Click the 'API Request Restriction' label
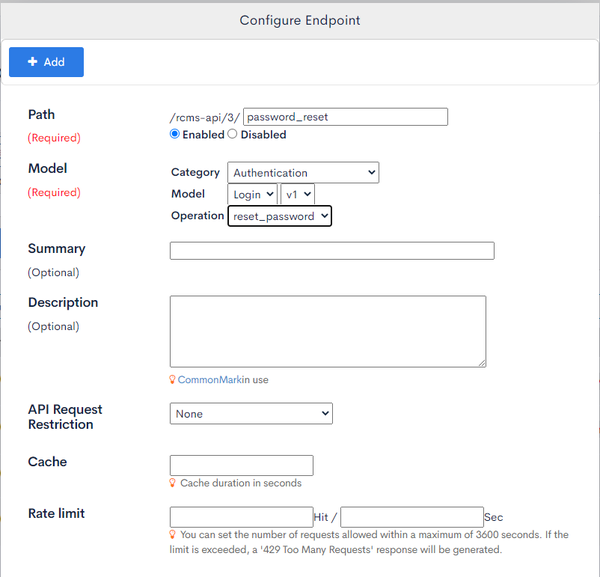The height and width of the screenshot is (577, 600). [65, 417]
